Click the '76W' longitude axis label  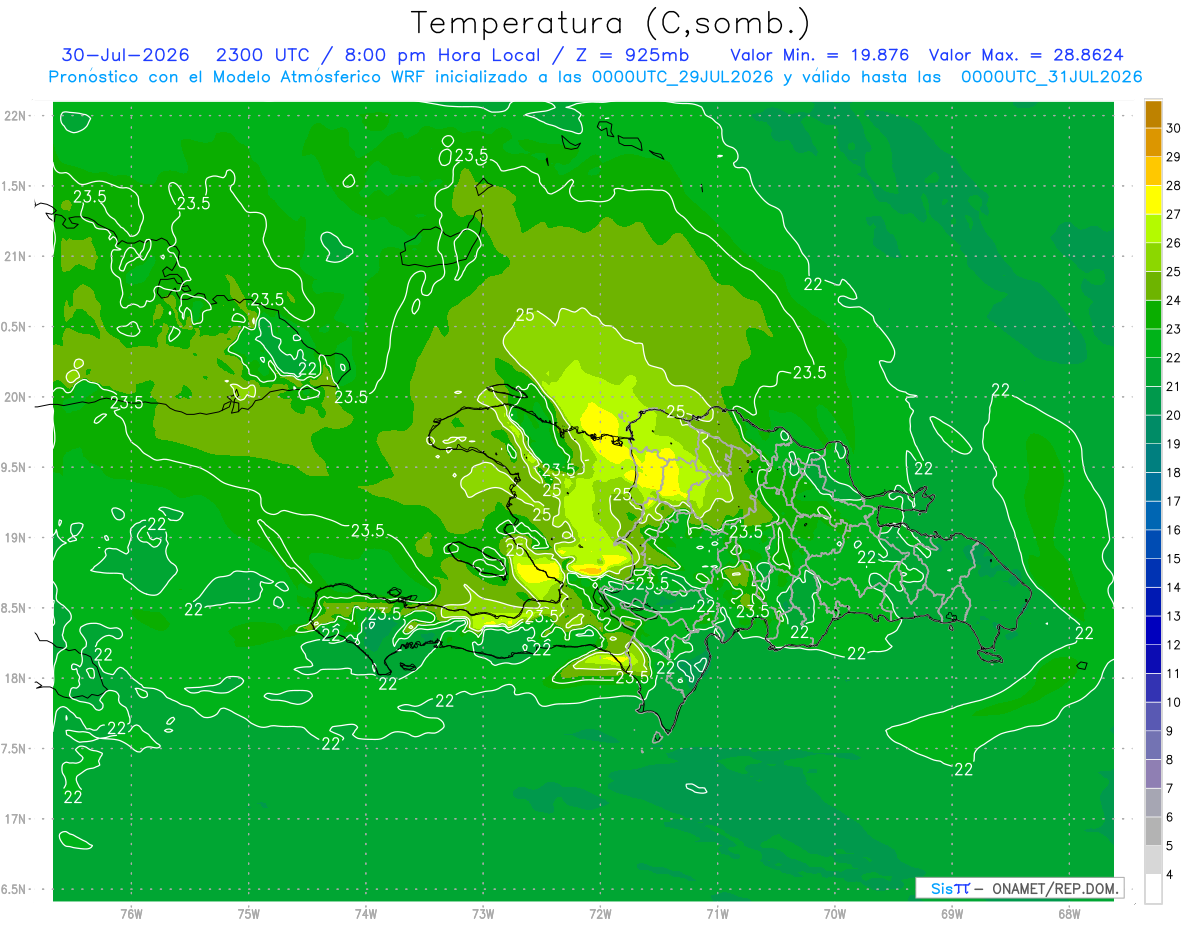click(131, 914)
